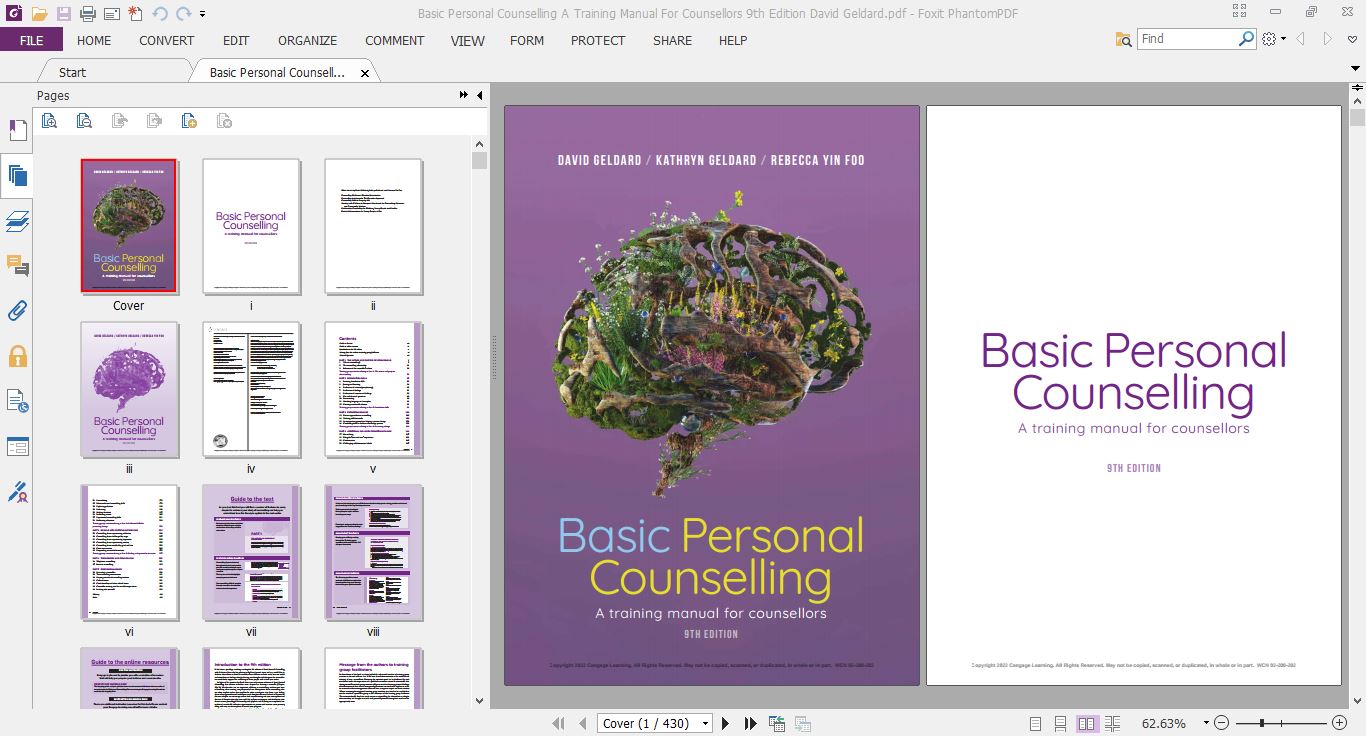Click the Email envelope icon
This screenshot has width=1366, height=736.
(111, 14)
